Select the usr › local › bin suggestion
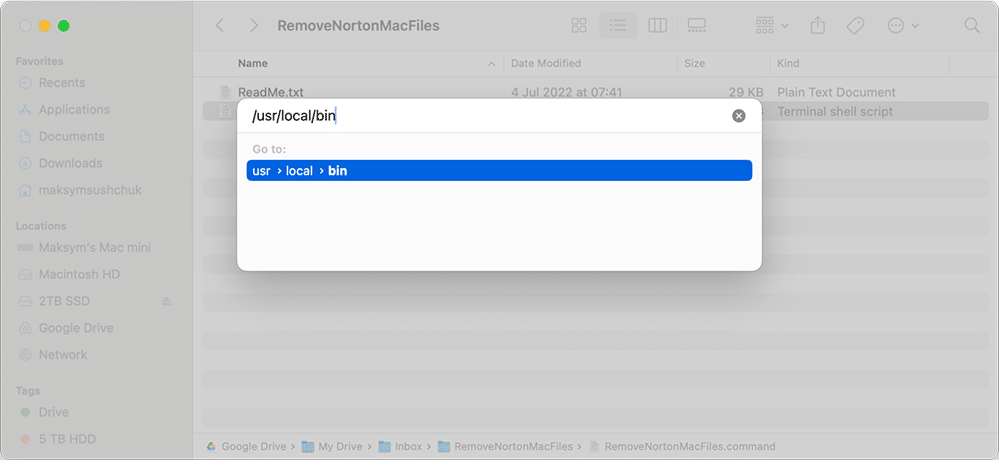Image resolution: width=999 pixels, height=461 pixels. click(500, 171)
